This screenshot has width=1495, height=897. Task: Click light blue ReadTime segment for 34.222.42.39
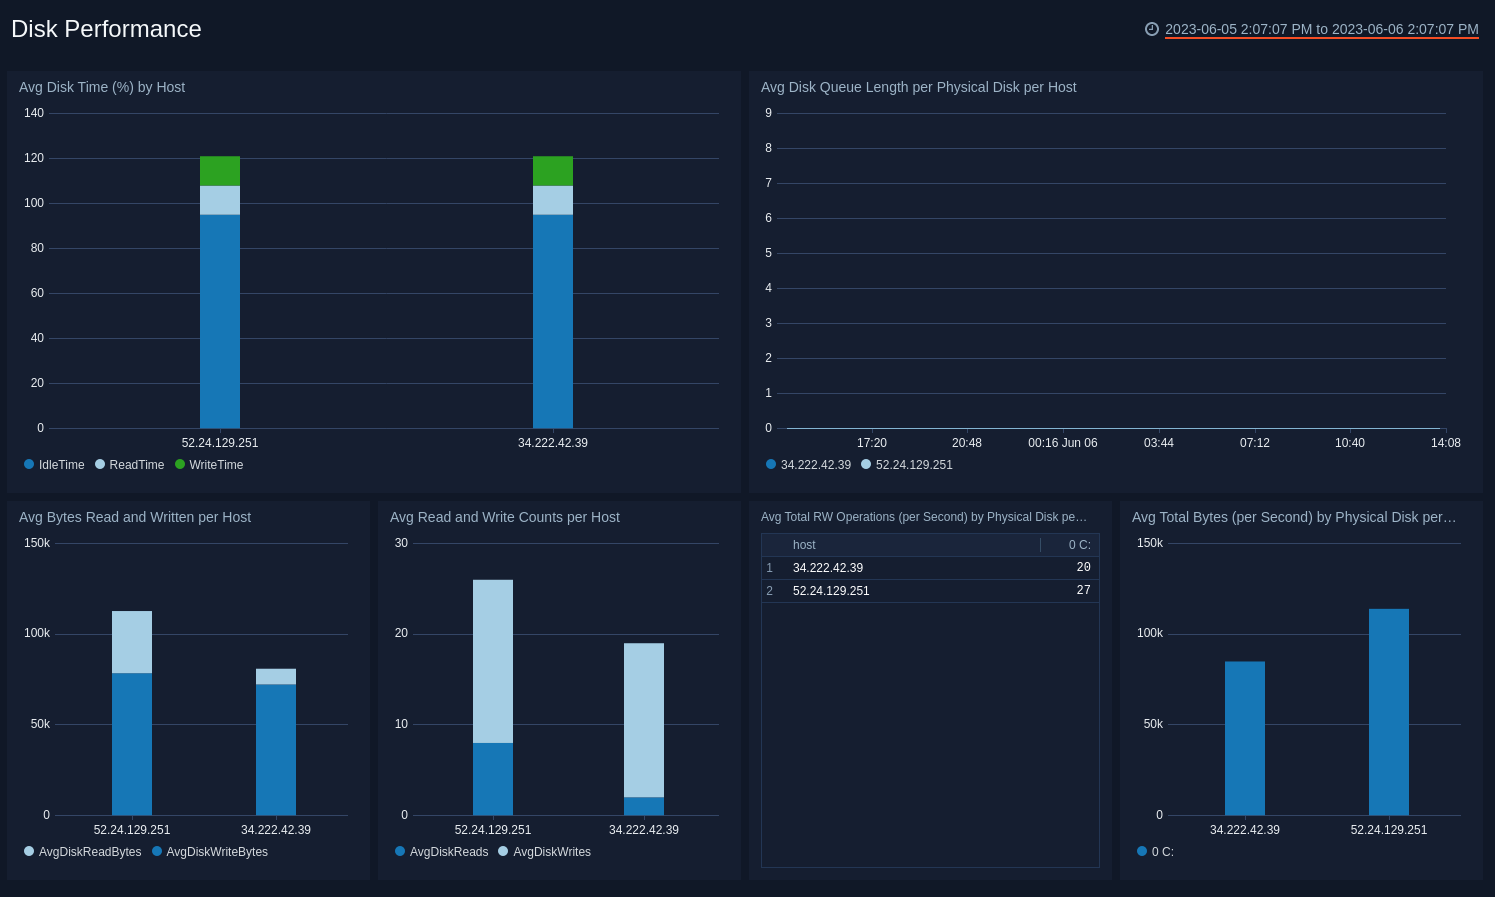click(x=553, y=200)
